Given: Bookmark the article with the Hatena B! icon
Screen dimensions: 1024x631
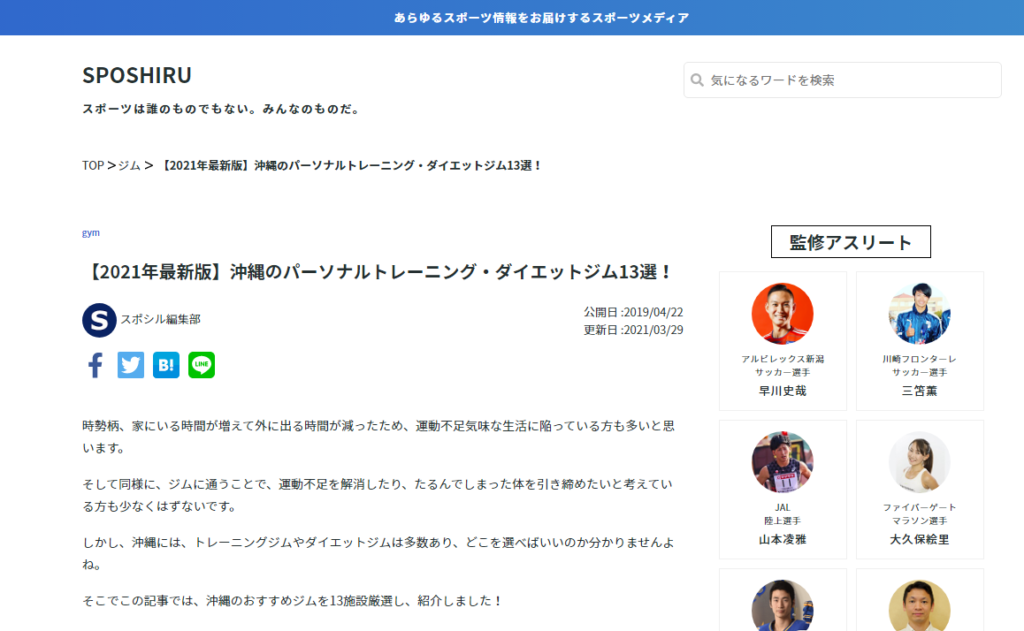Looking at the screenshot, I should 166,365.
